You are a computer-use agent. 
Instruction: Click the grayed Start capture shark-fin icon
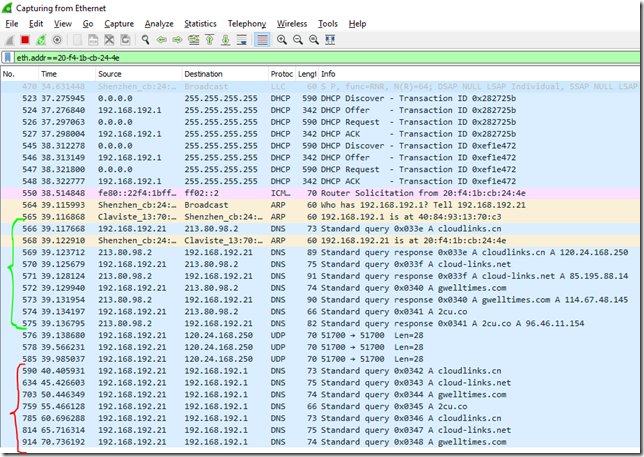tap(9, 40)
